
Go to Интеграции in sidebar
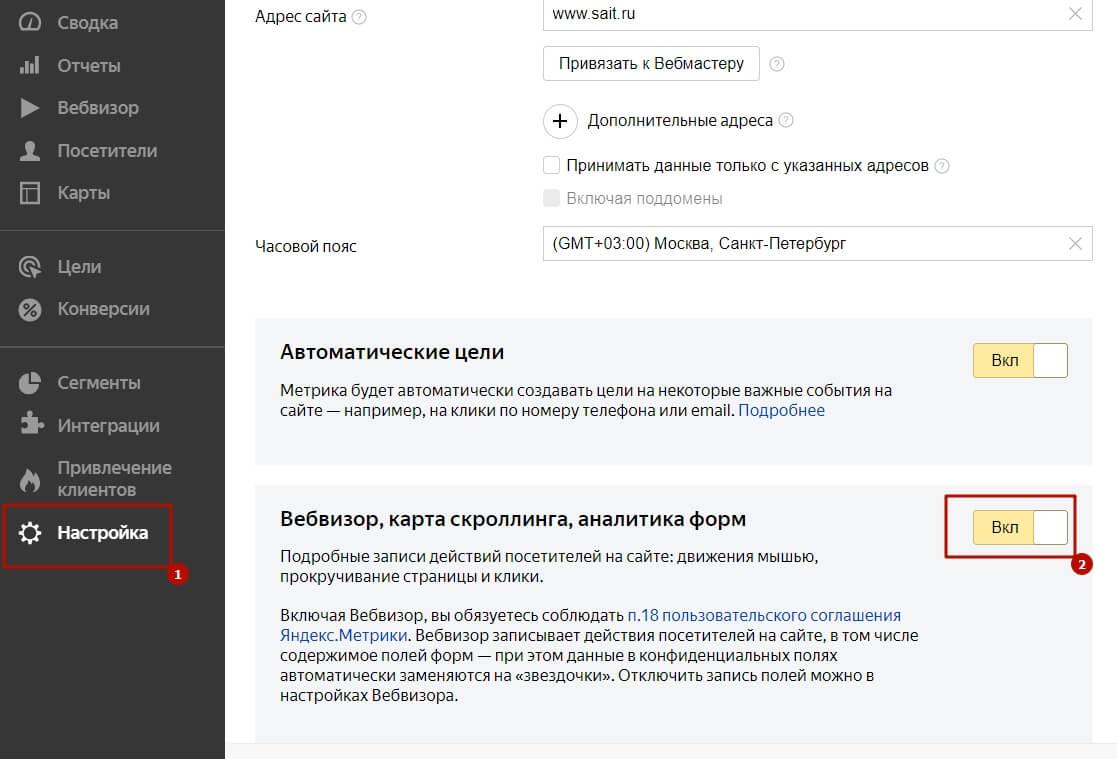(108, 425)
